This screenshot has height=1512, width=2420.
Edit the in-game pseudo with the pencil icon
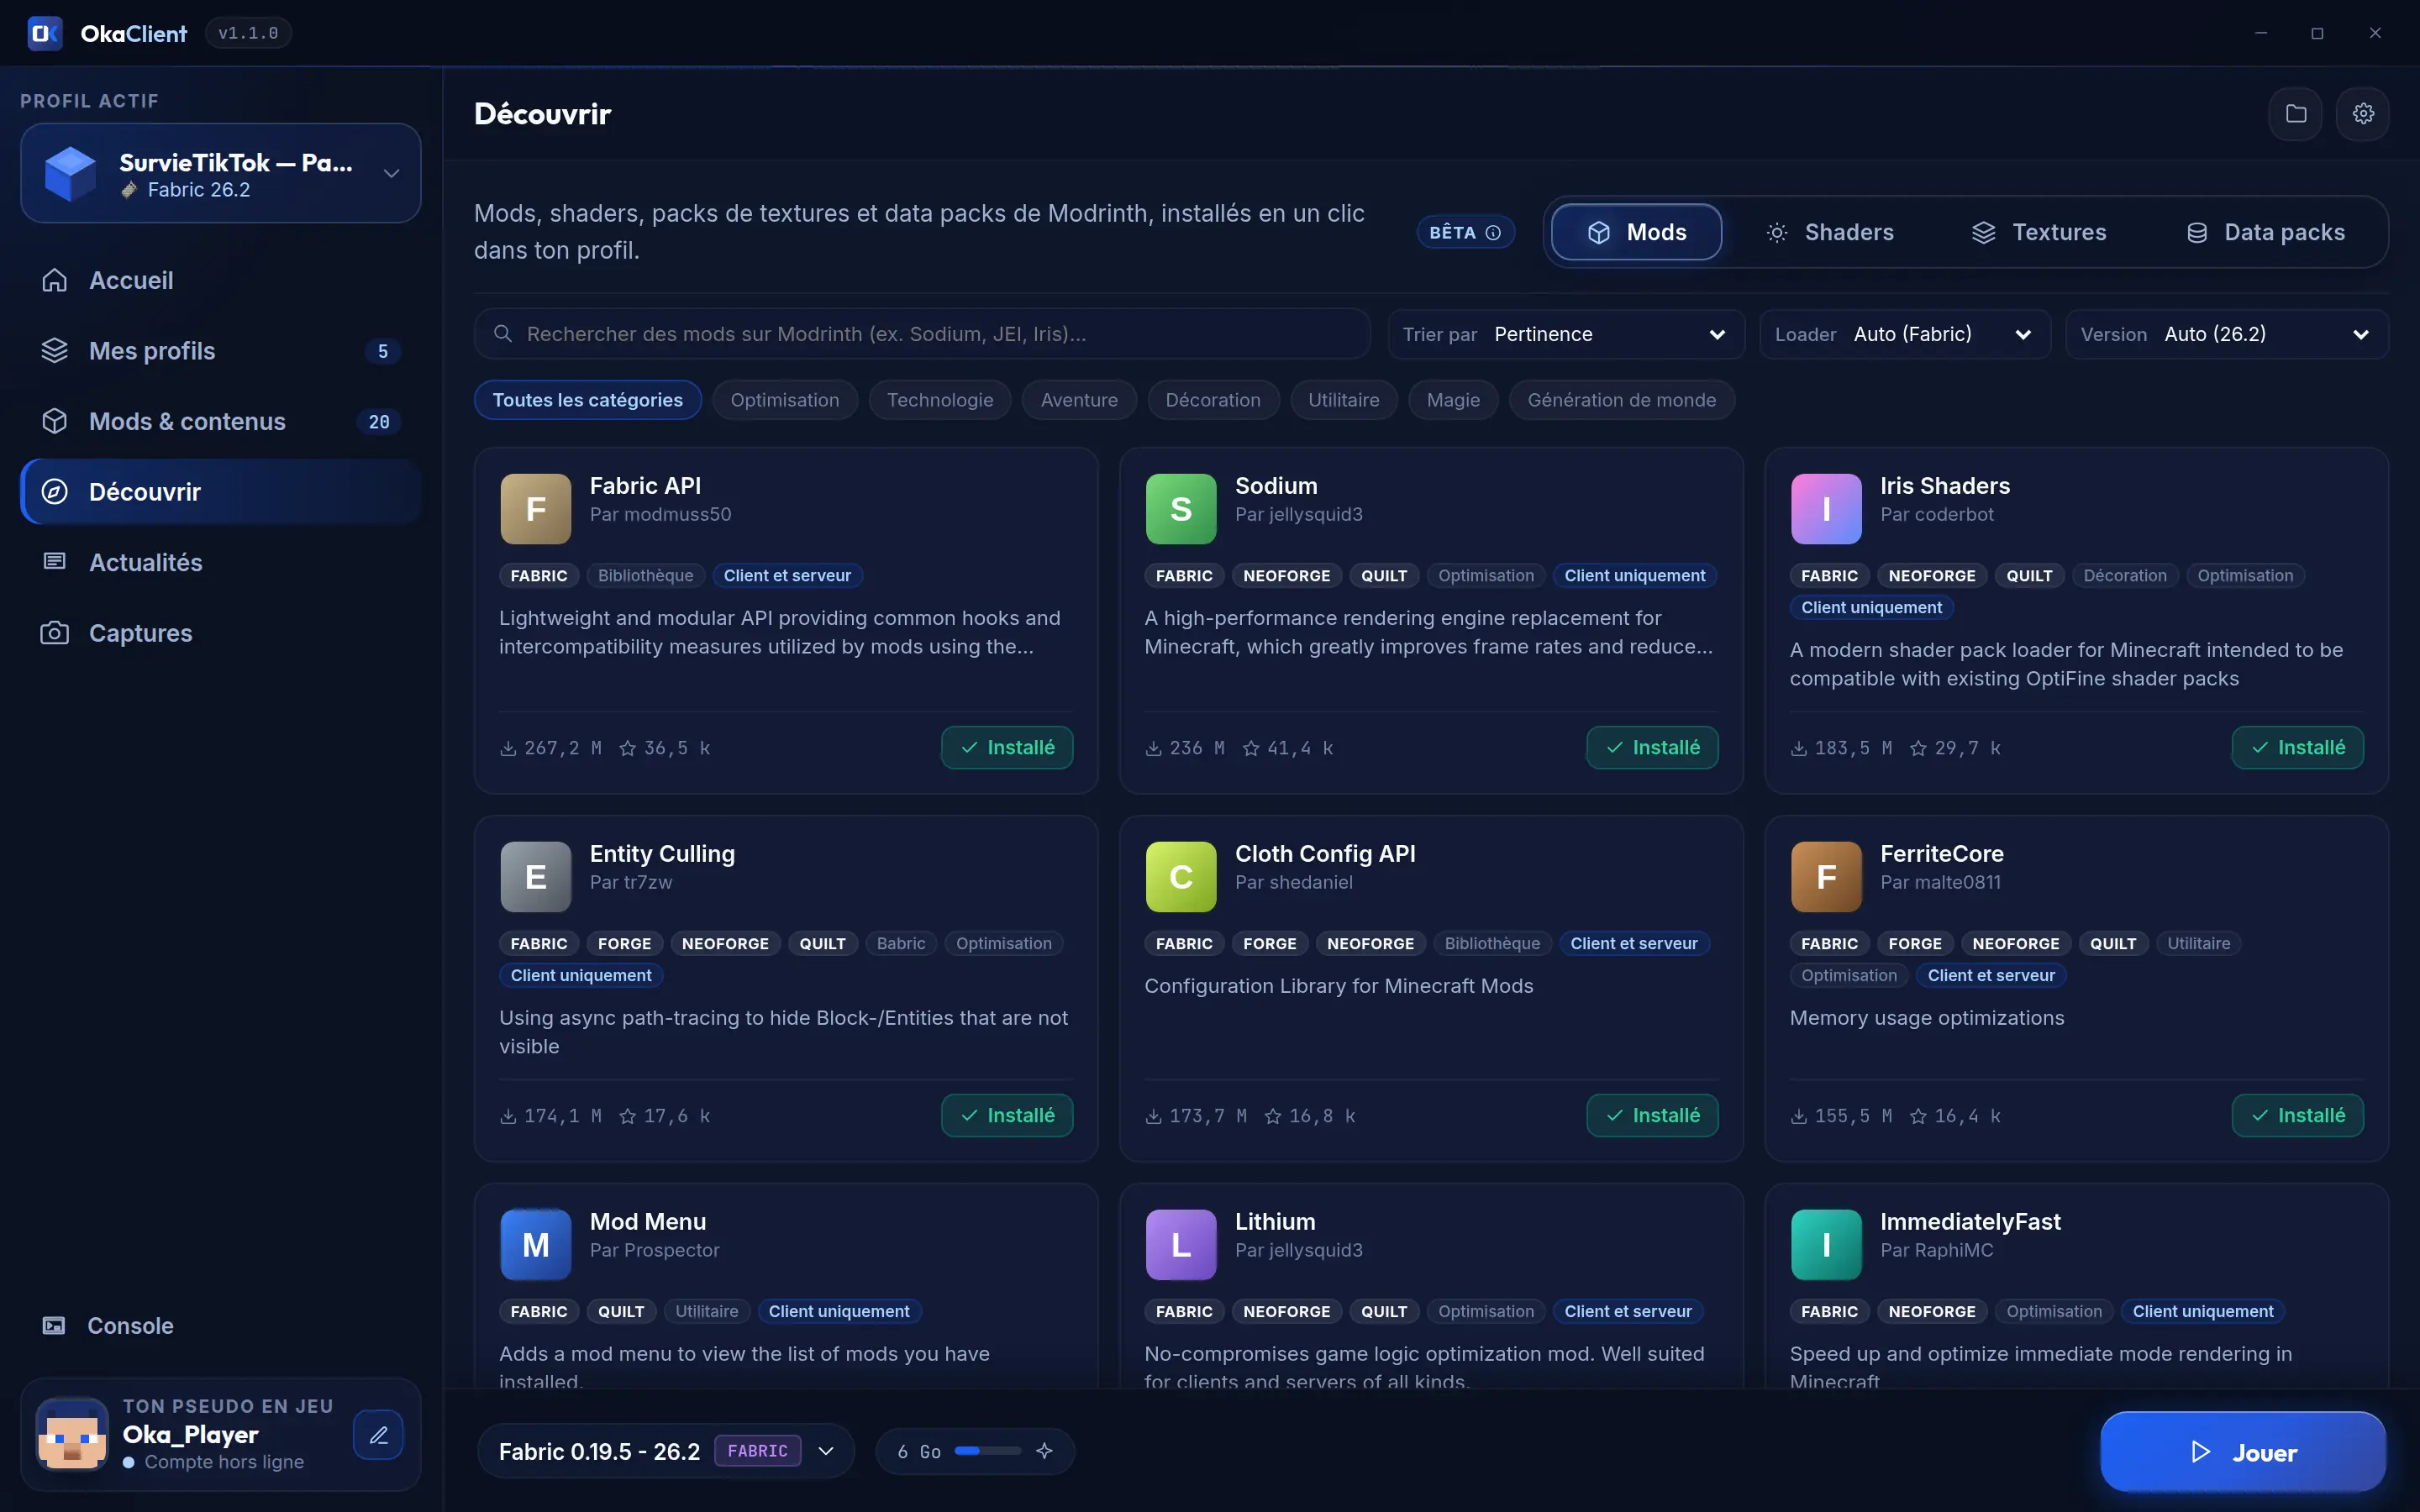[378, 1435]
